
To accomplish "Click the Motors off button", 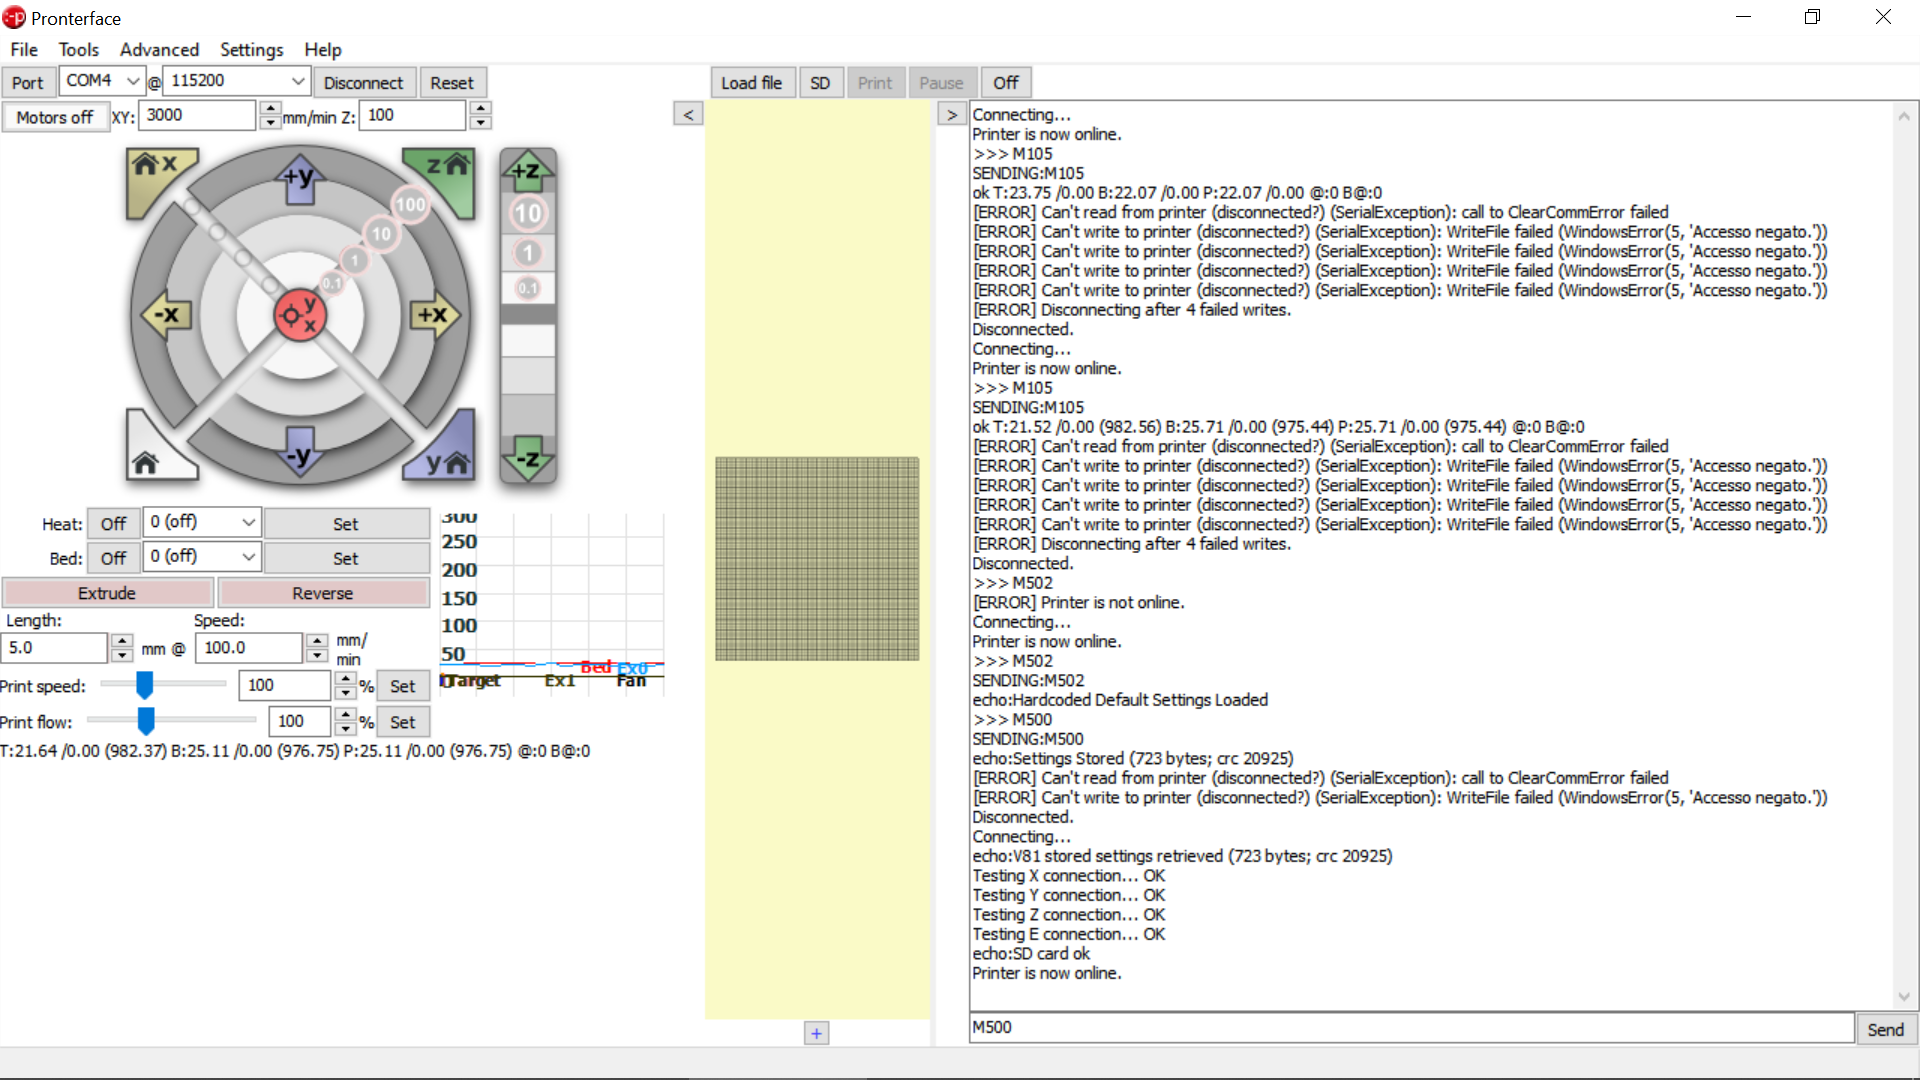I will coord(54,117).
